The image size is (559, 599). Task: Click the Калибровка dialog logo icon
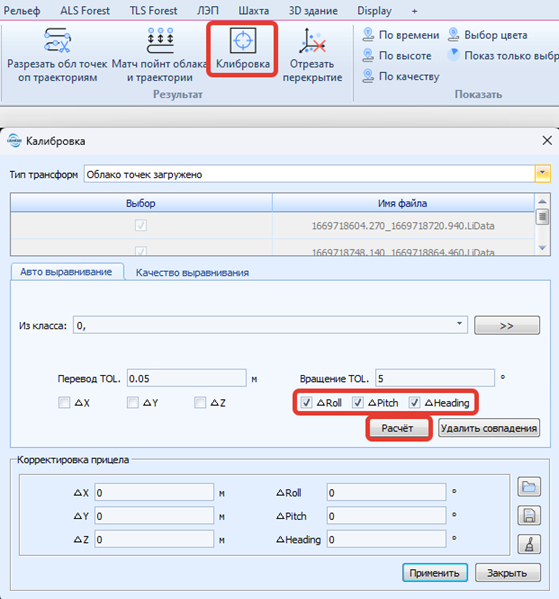tap(15, 141)
